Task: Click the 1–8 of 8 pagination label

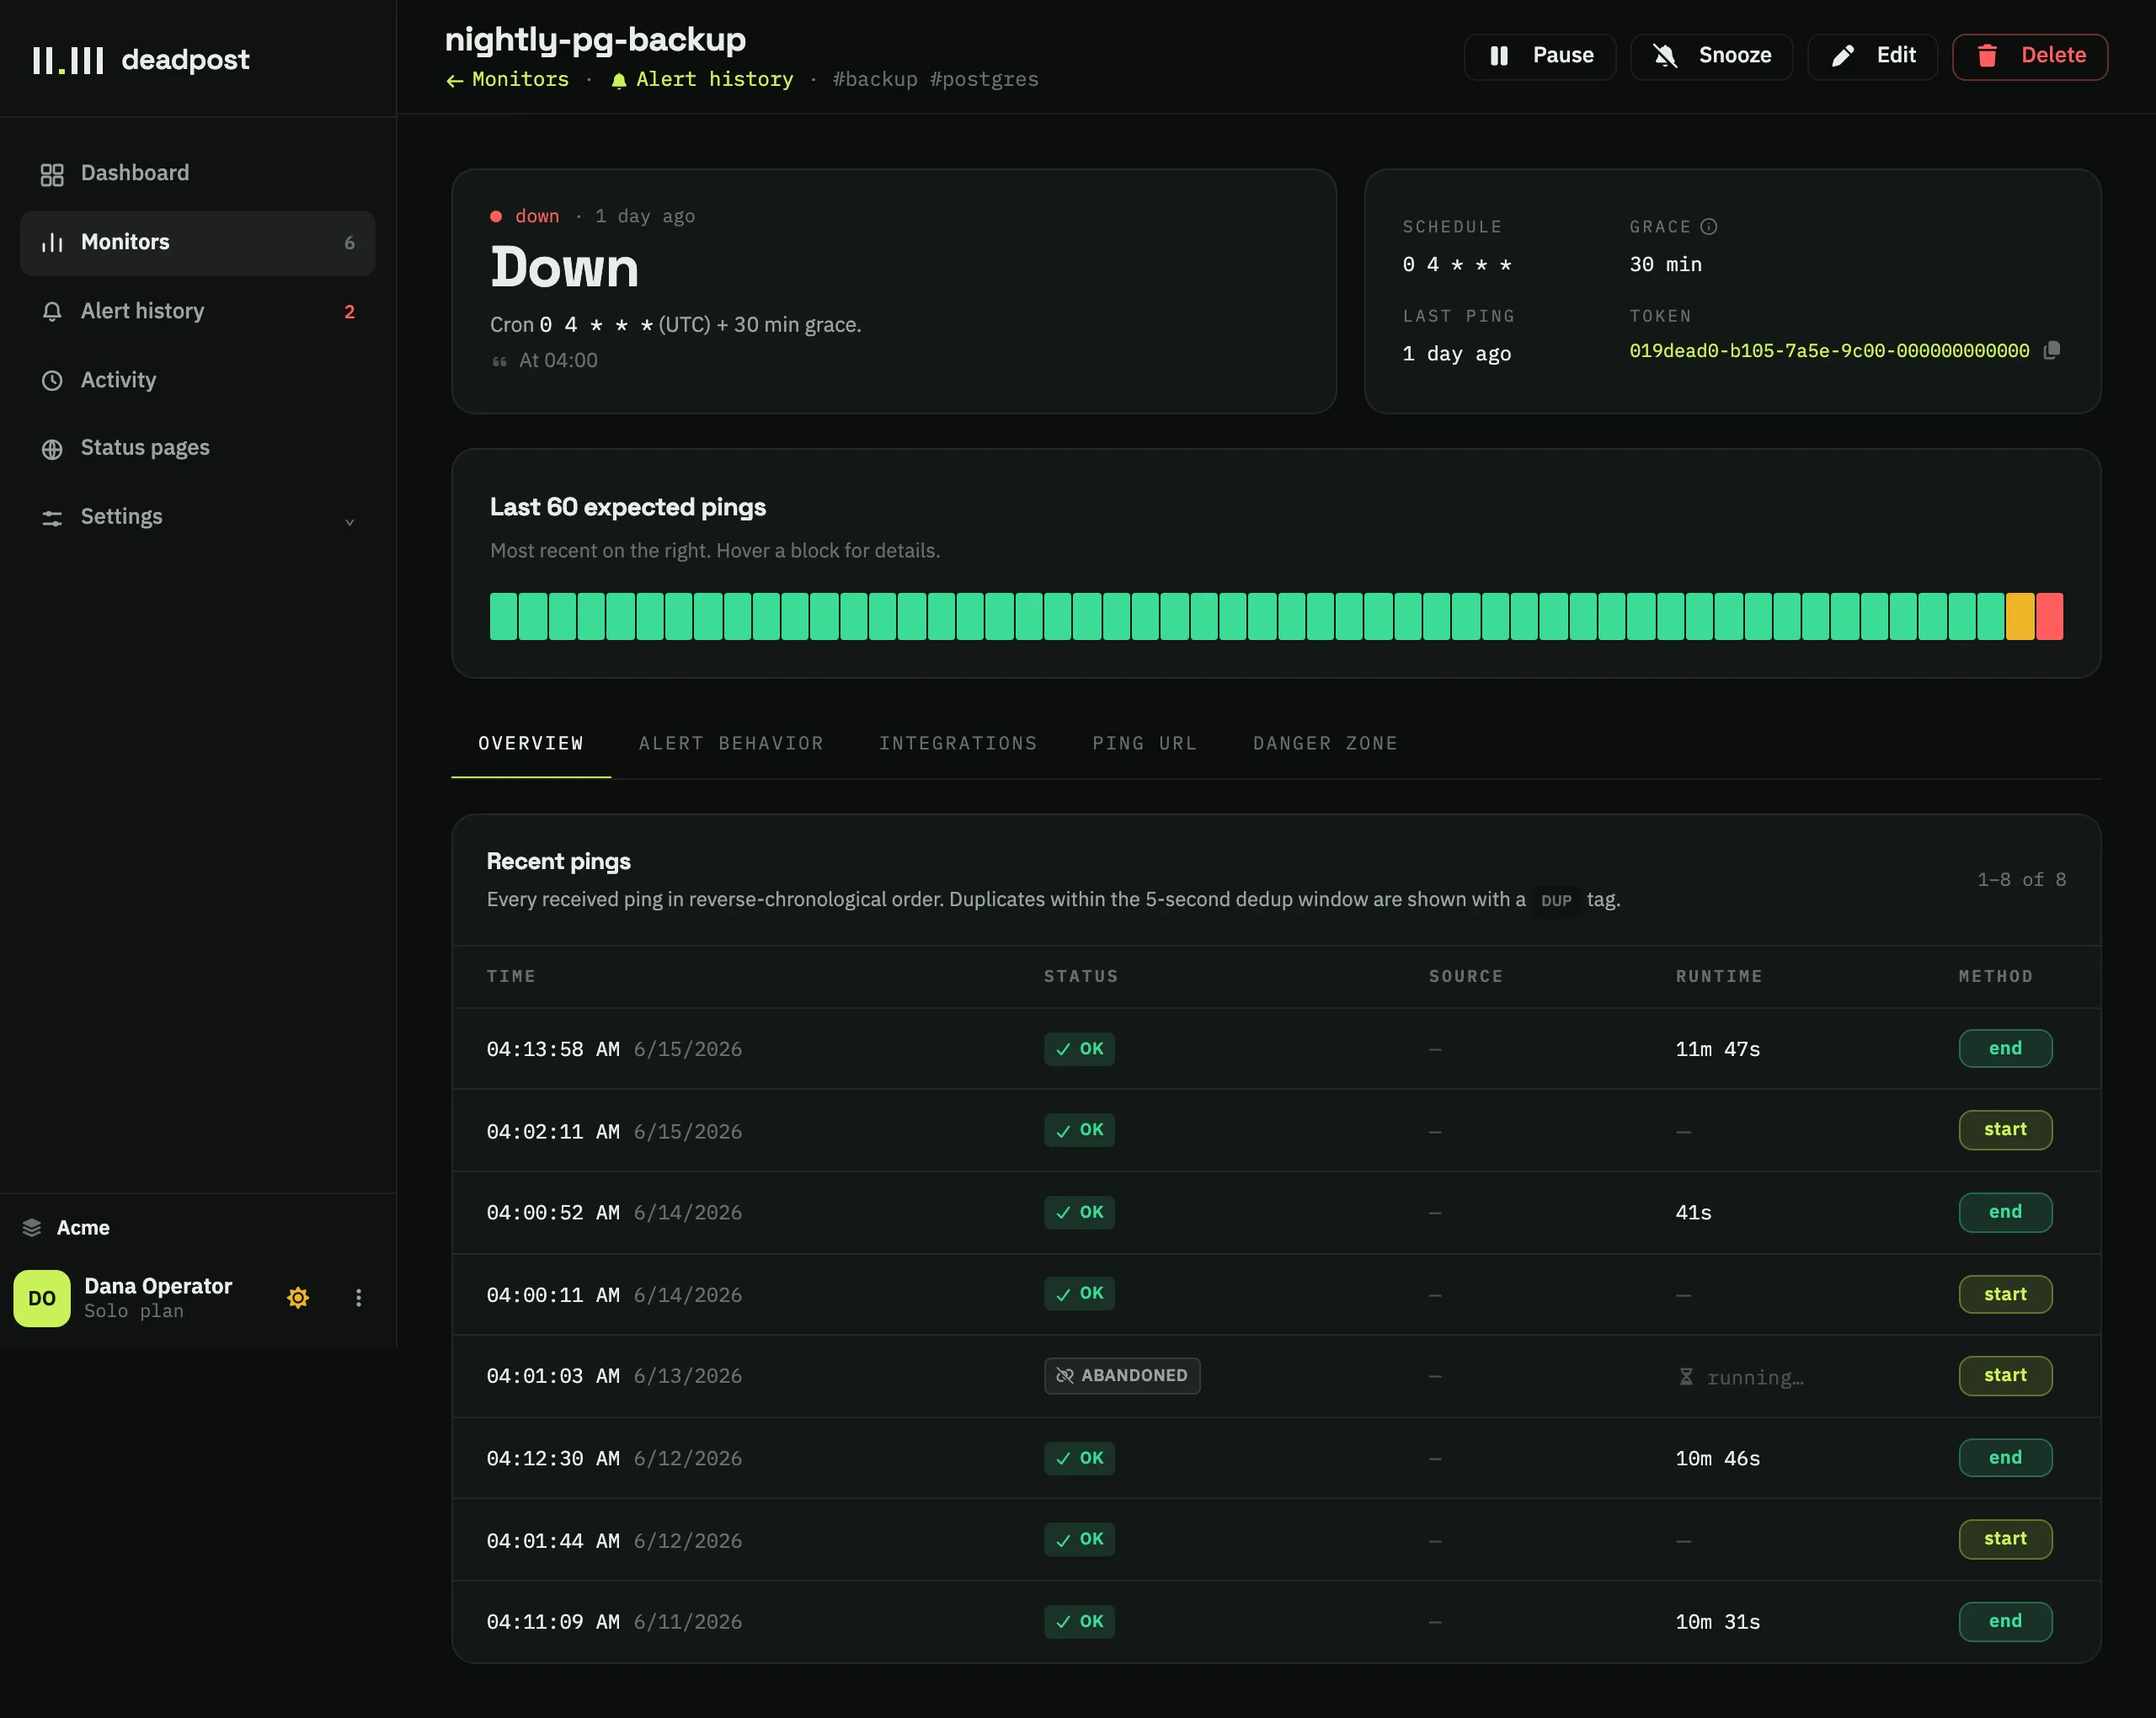Action: click(2021, 879)
